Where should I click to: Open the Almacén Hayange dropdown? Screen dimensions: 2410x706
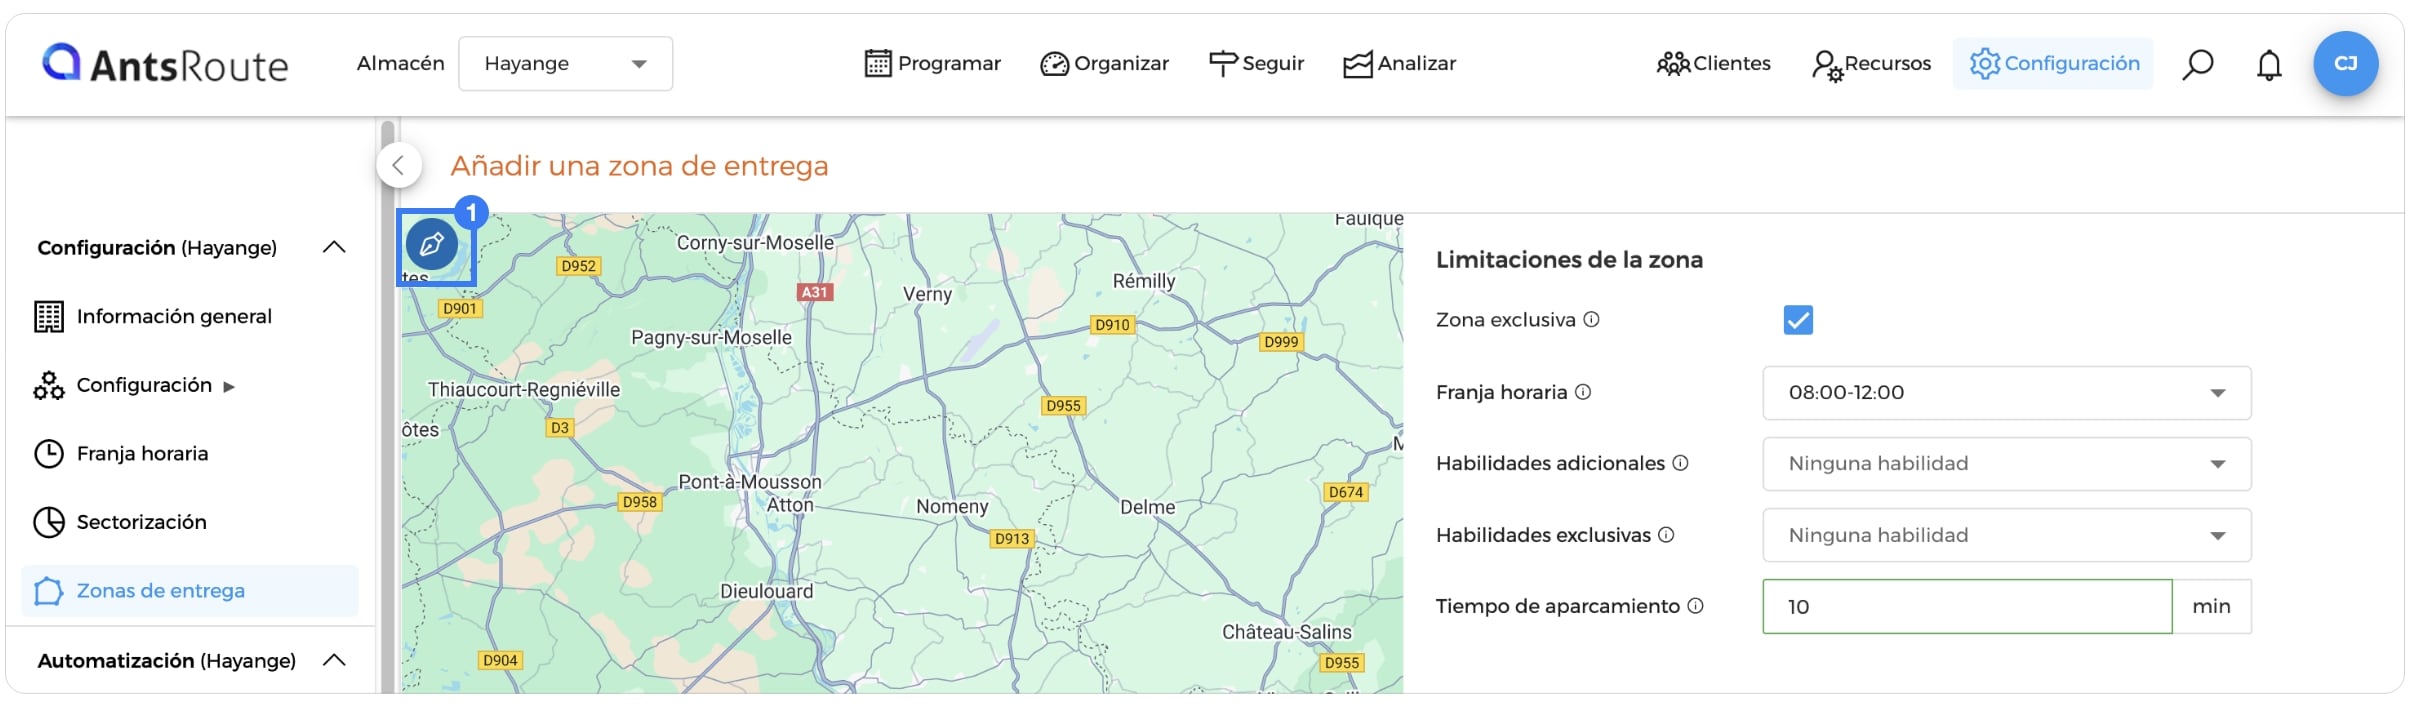565,64
